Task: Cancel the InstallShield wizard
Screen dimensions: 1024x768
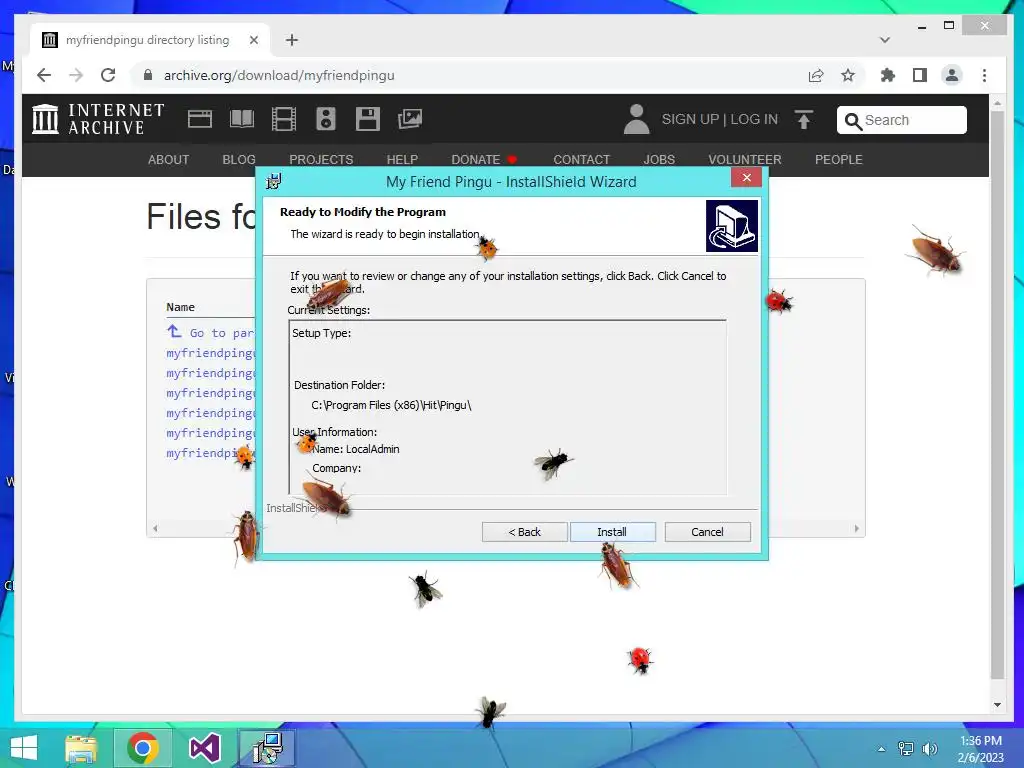Action: (707, 532)
